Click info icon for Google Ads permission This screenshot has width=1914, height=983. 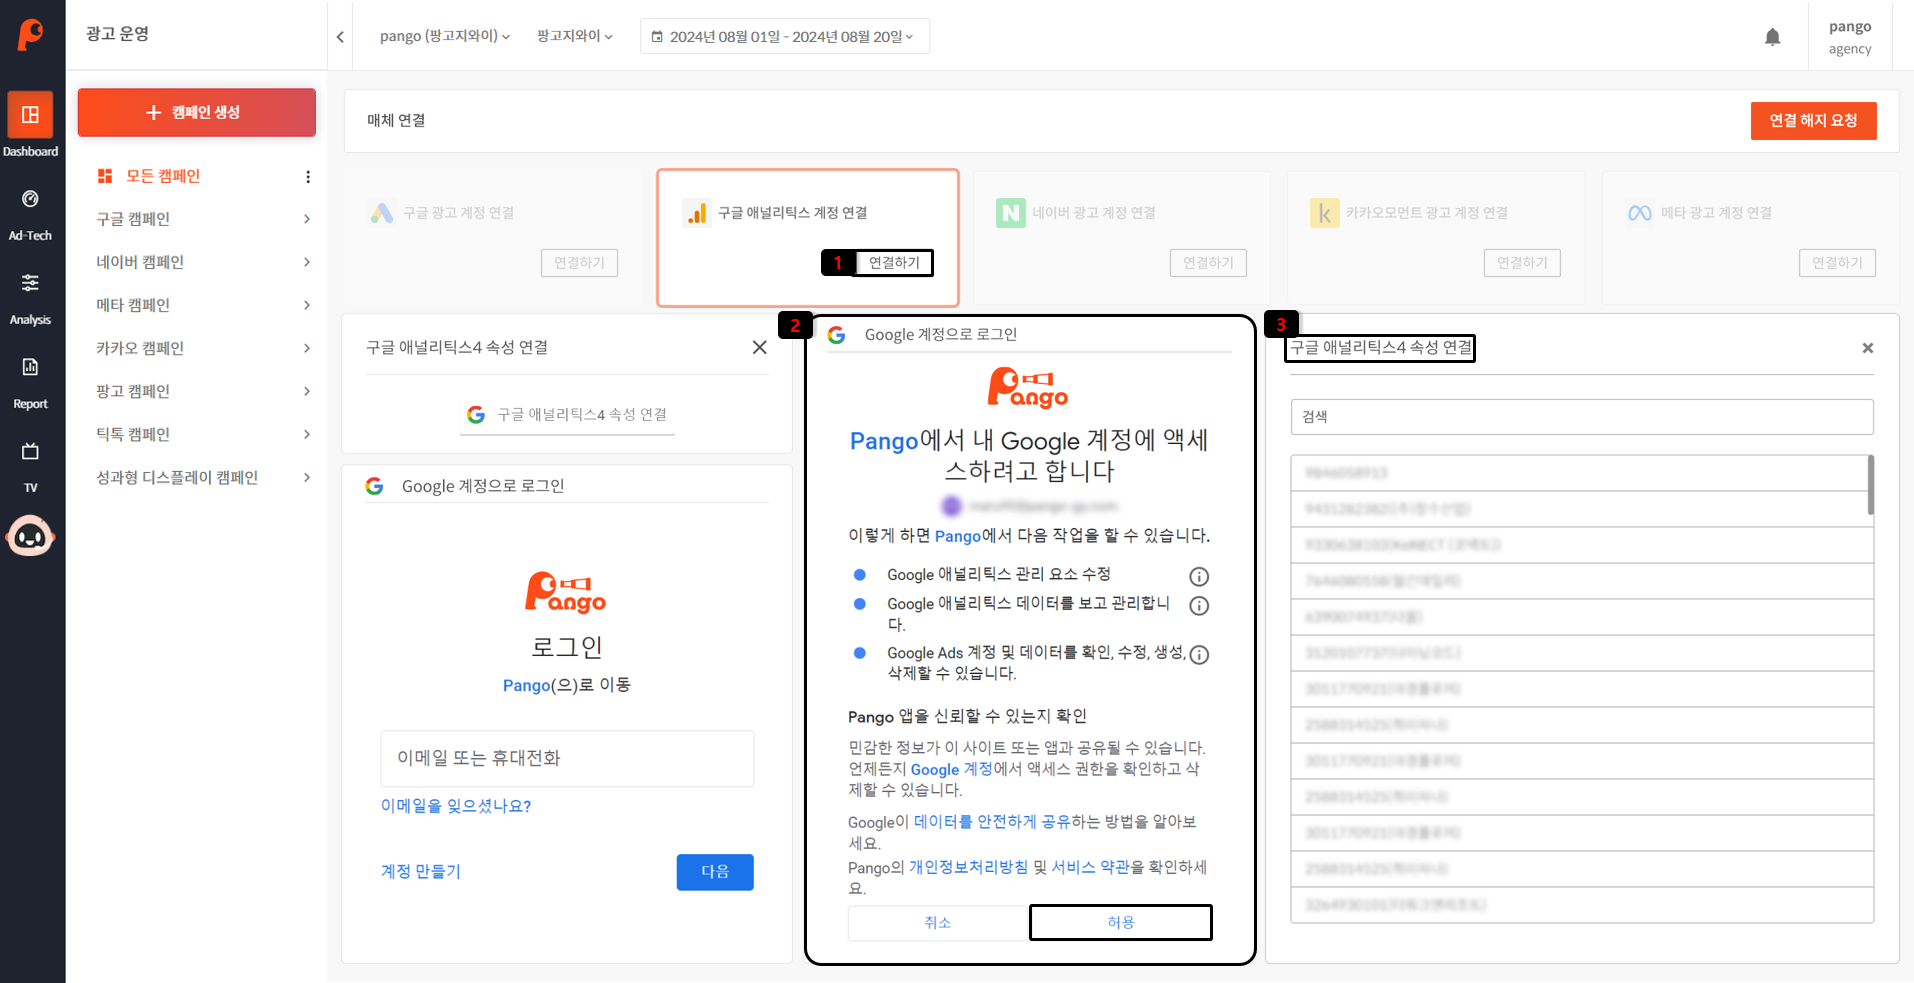click(1199, 655)
